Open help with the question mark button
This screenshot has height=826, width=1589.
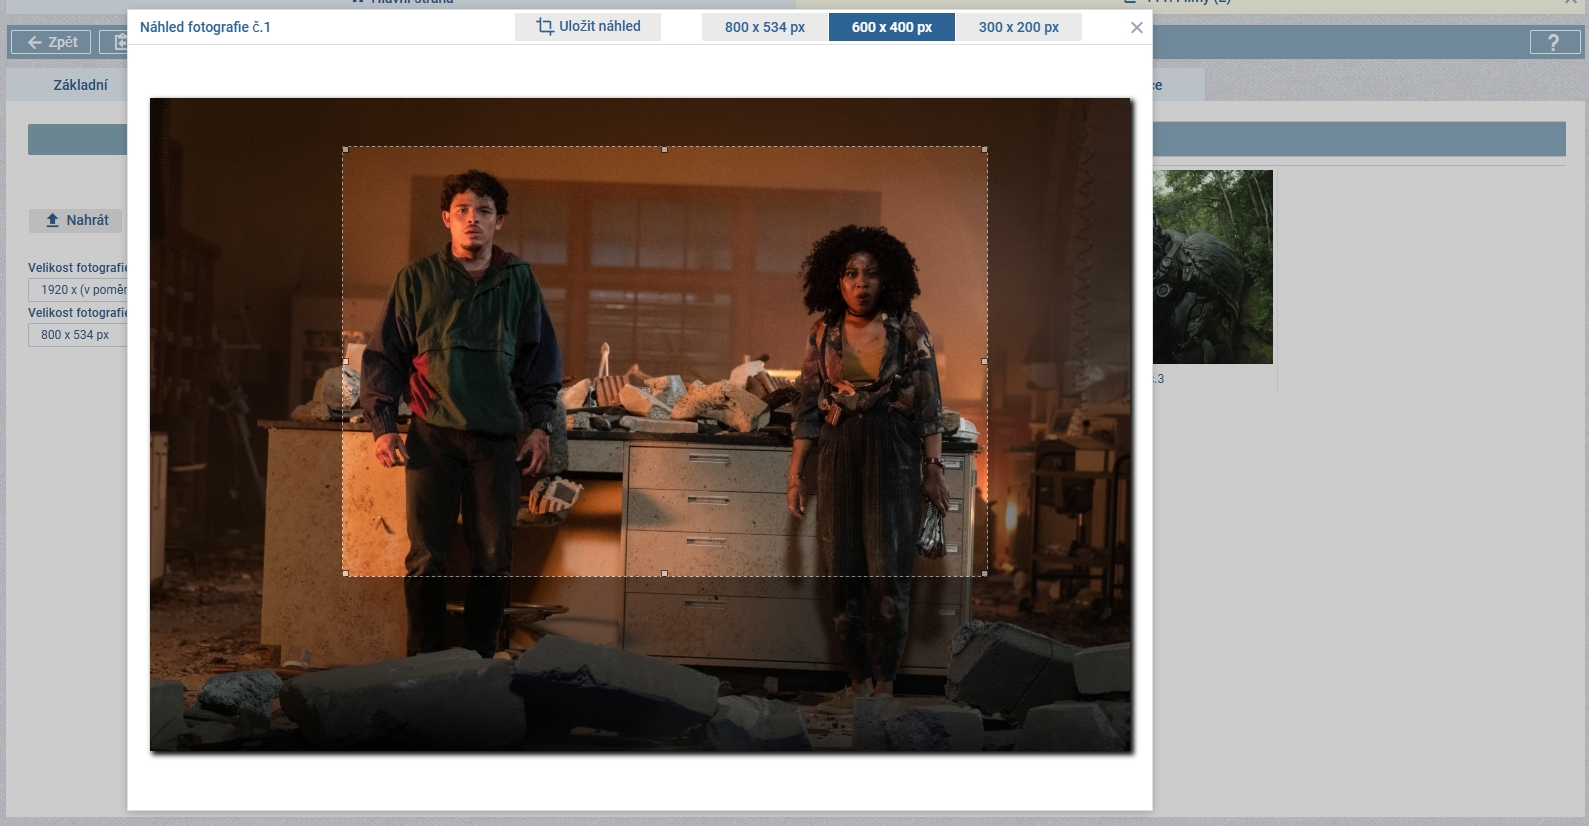pyautogui.click(x=1552, y=42)
